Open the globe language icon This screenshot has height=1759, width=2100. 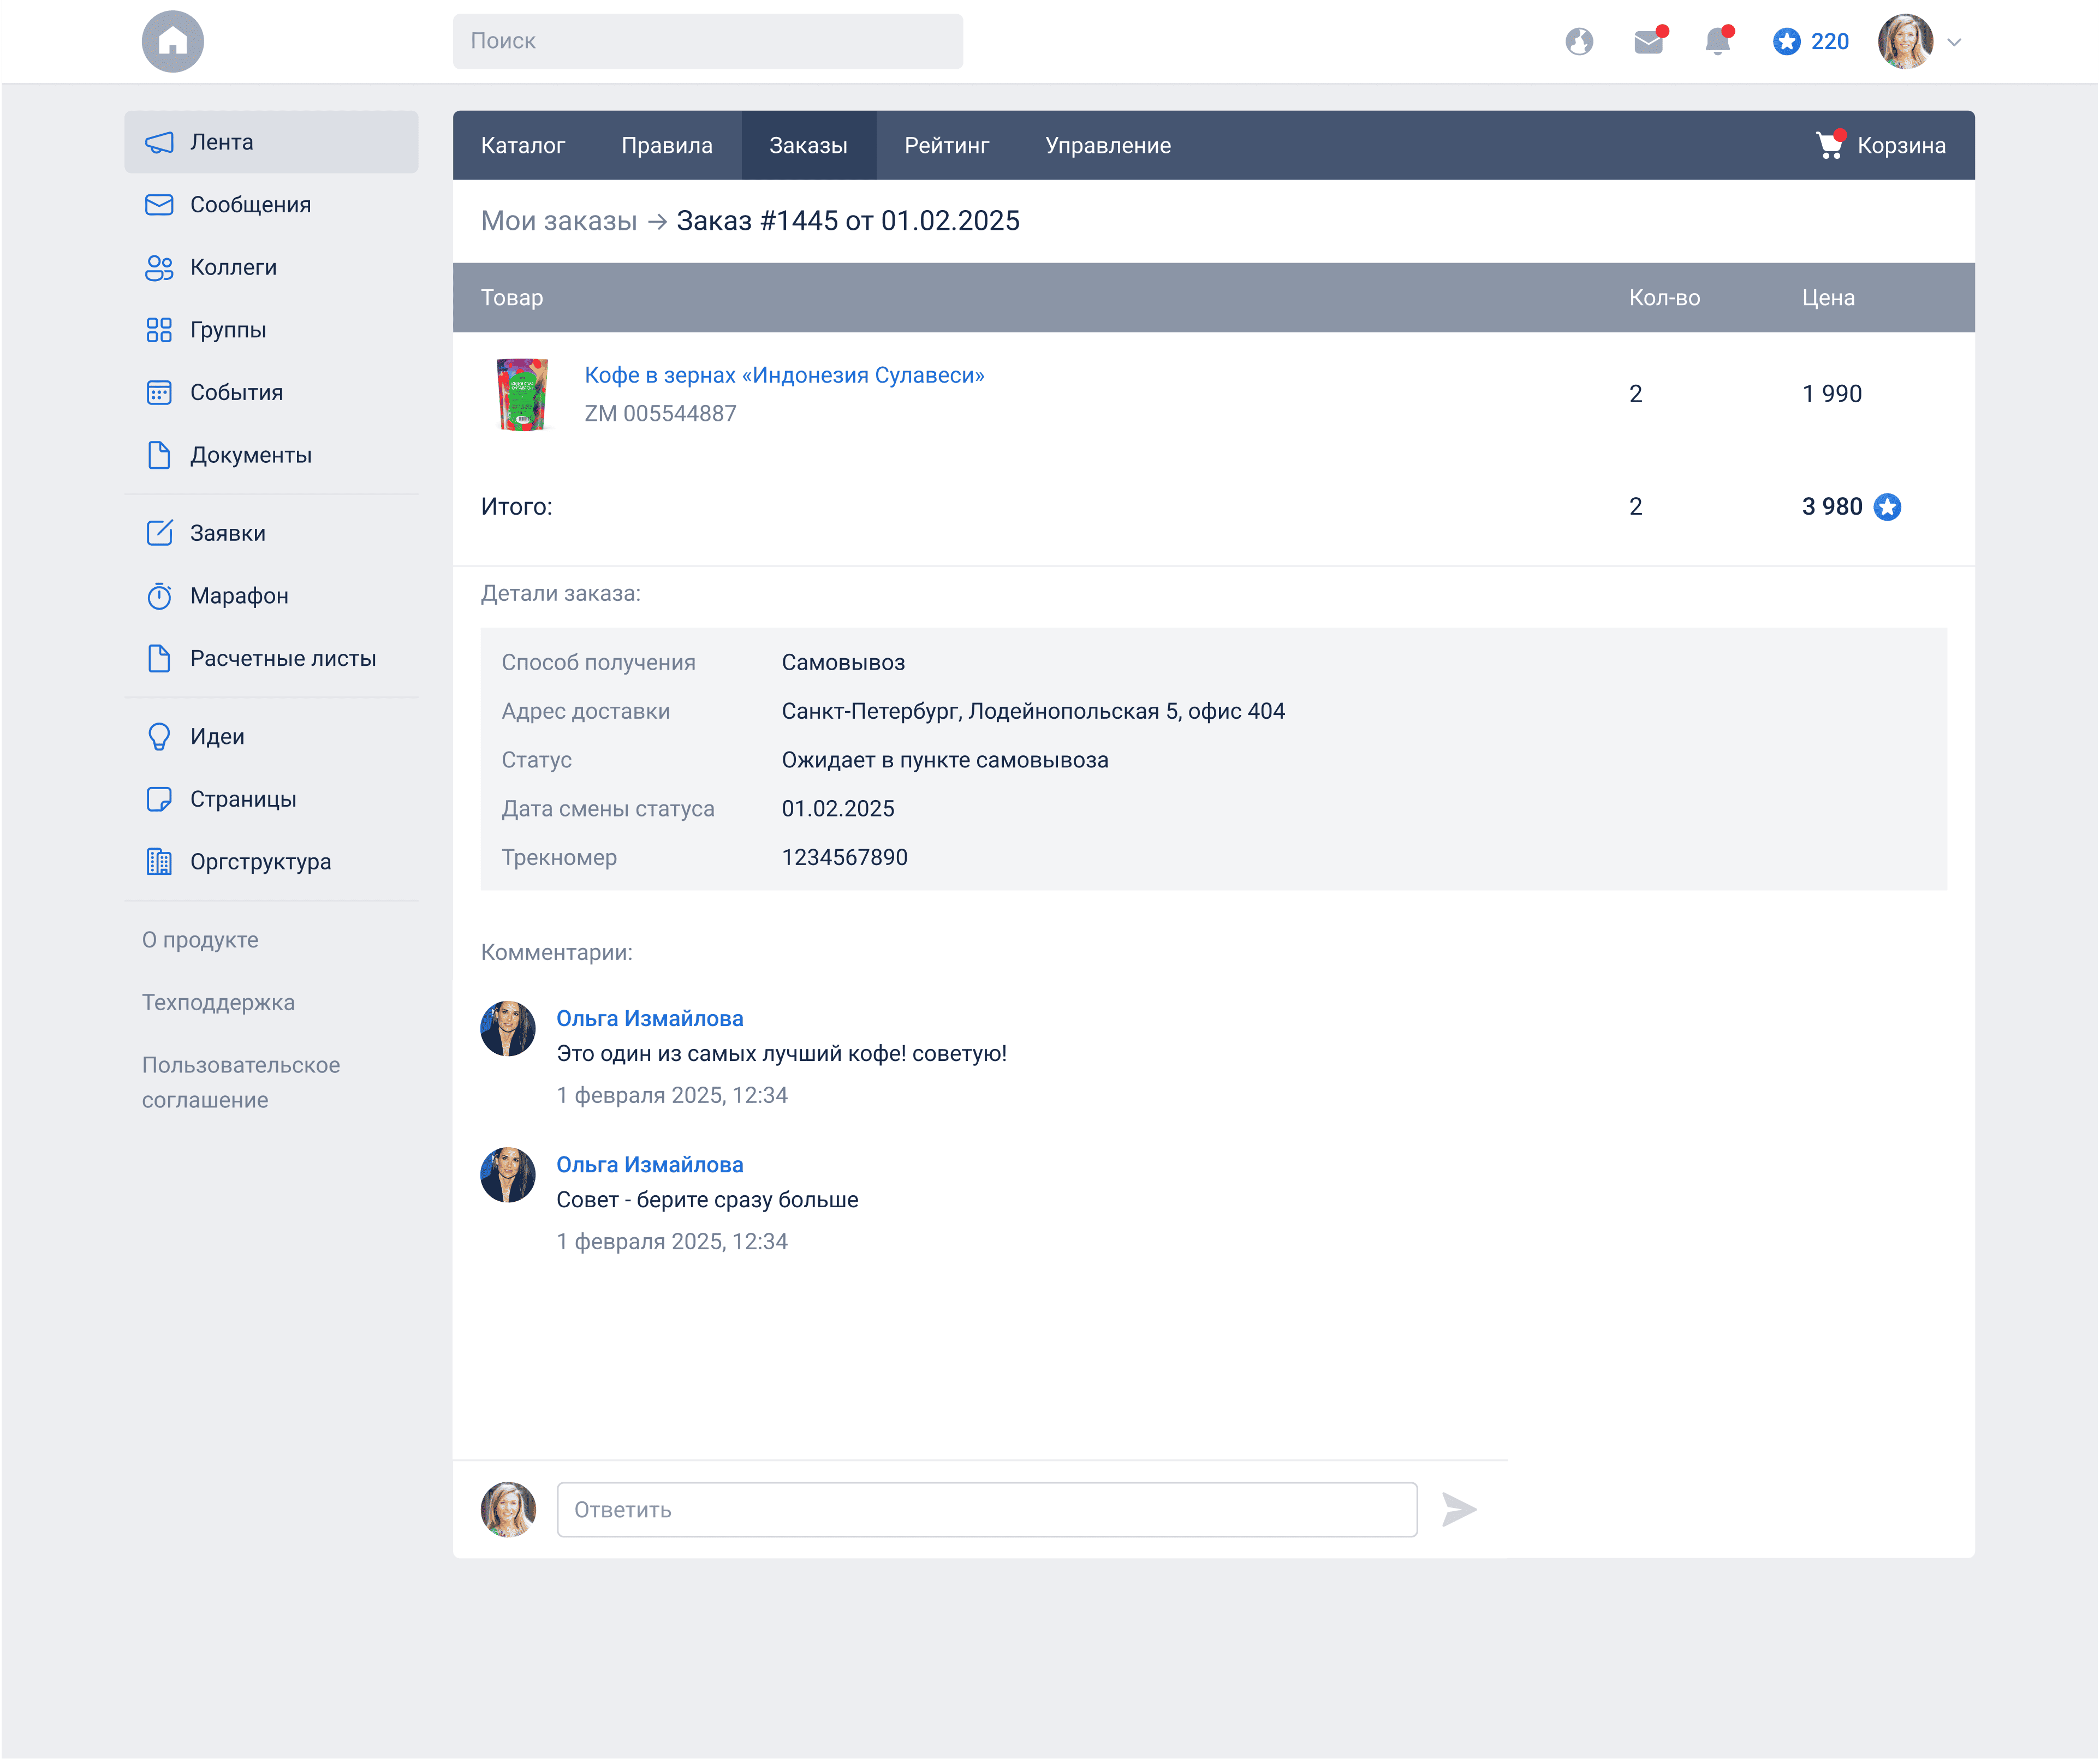(x=1579, y=41)
